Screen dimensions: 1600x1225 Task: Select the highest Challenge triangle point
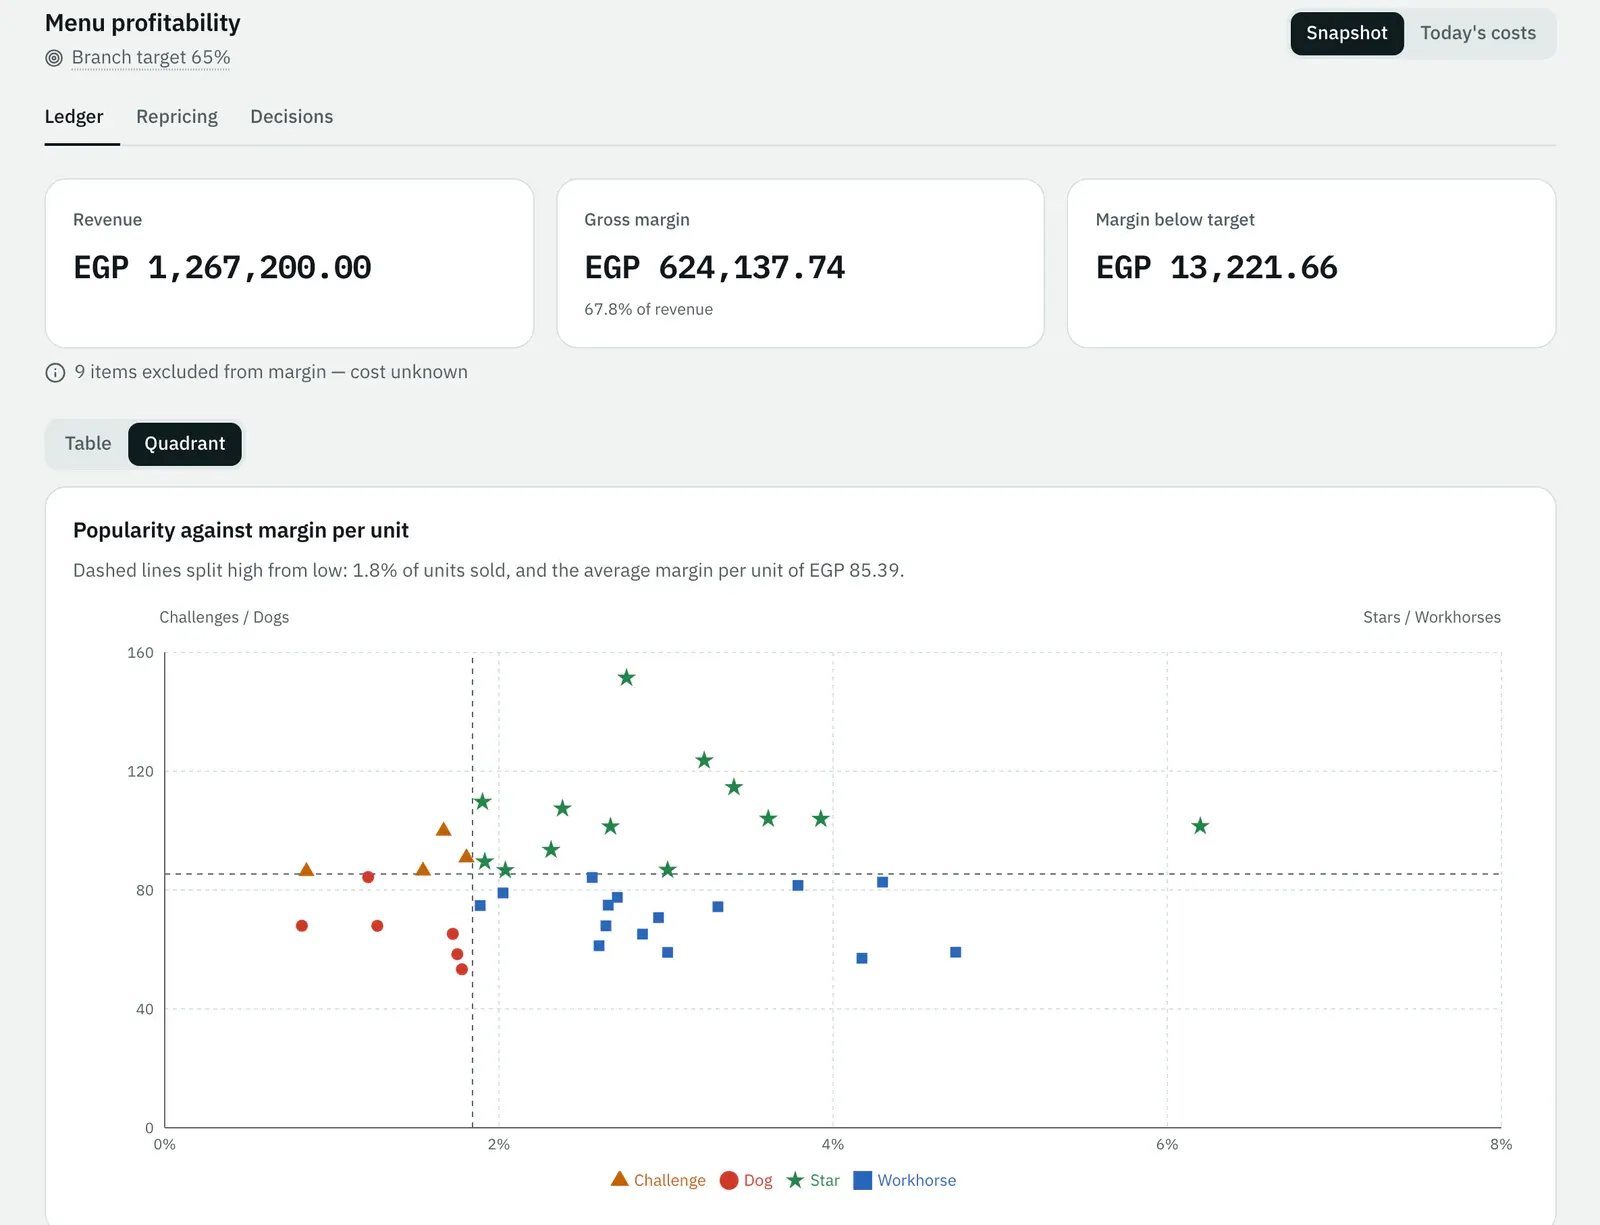point(443,829)
